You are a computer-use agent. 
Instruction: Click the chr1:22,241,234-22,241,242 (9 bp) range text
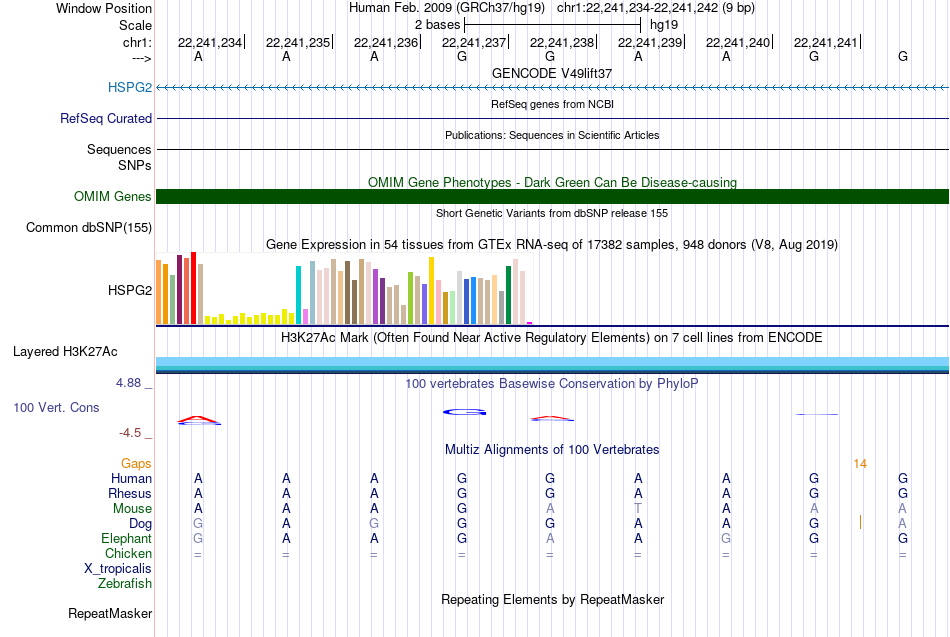656,8
